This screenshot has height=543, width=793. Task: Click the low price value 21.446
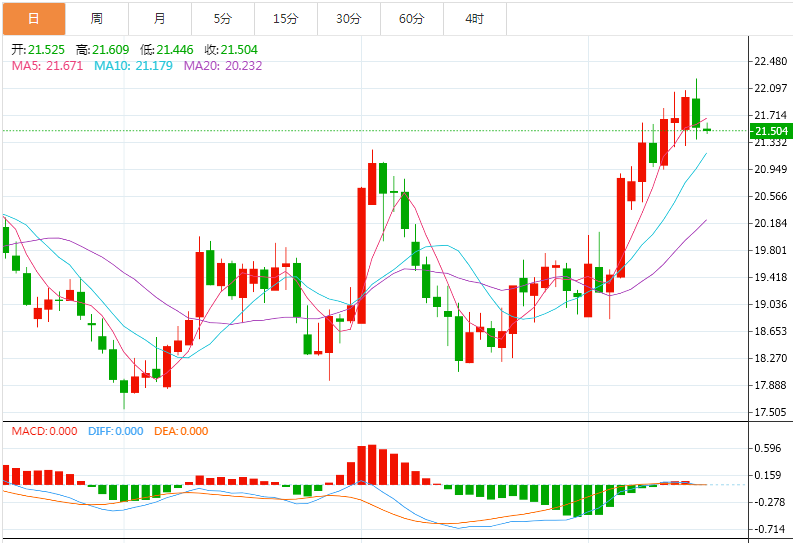point(174,50)
